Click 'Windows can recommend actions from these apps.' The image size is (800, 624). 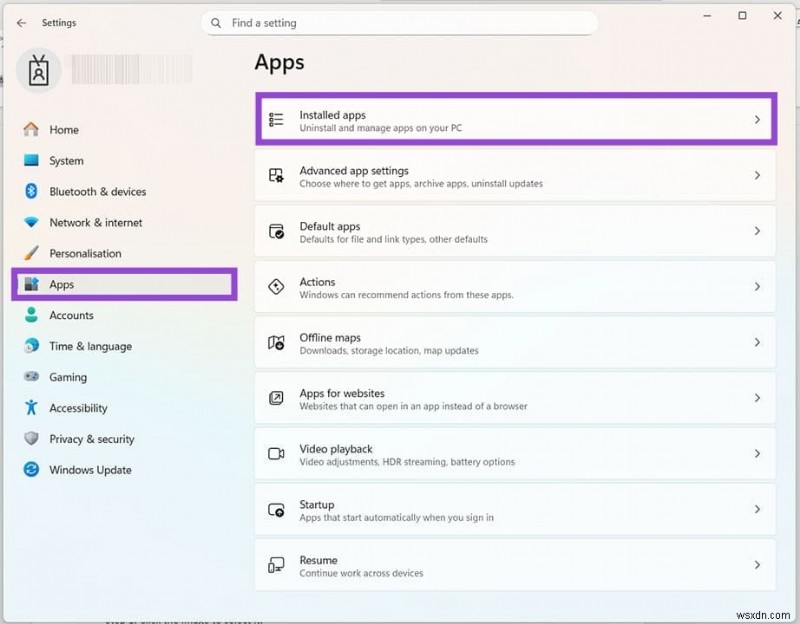click(x=407, y=295)
